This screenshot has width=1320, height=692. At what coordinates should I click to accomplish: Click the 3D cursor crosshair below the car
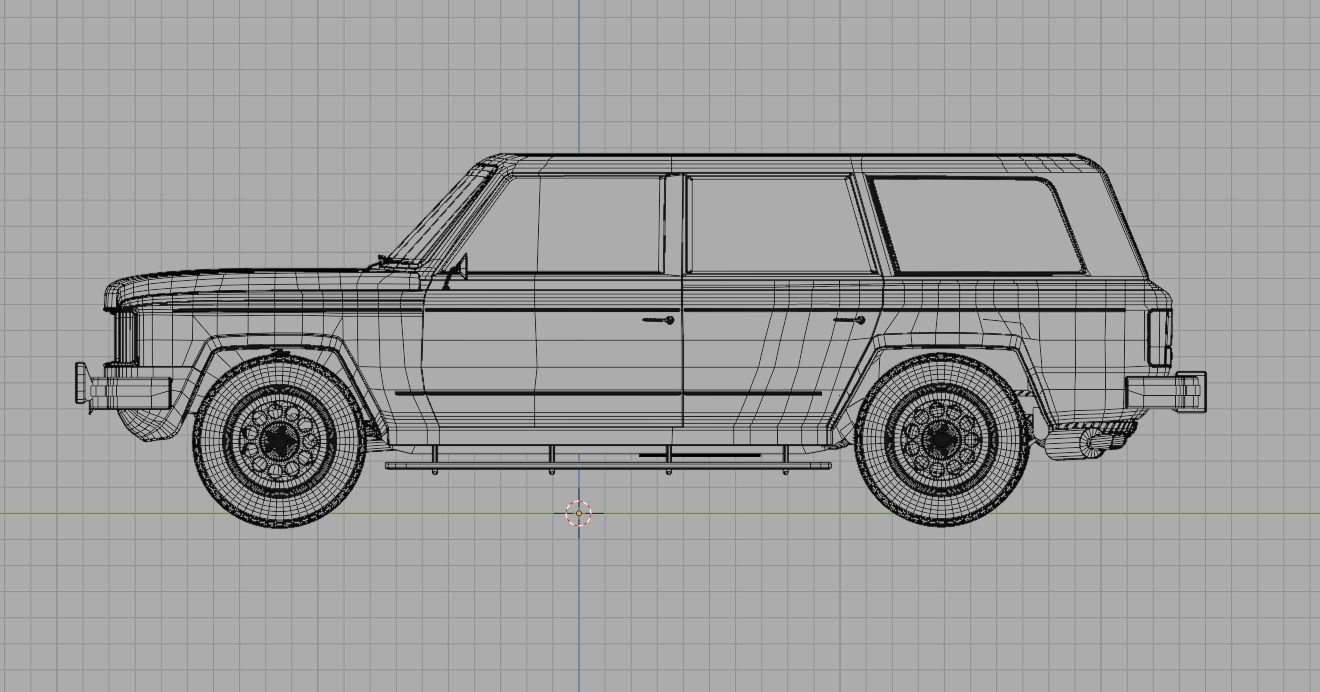578,514
